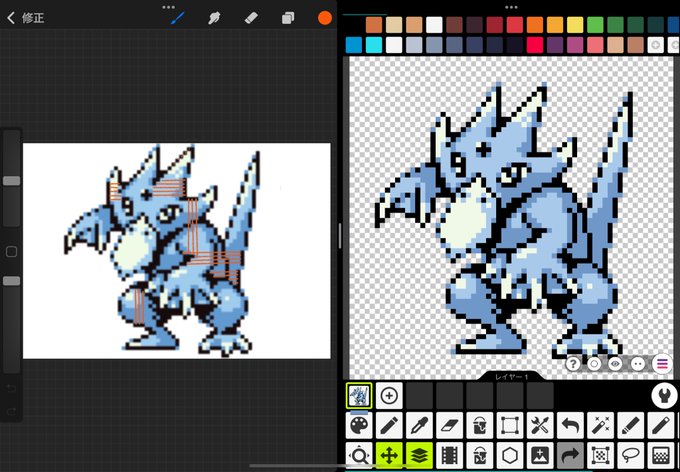The height and width of the screenshot is (472, 680).
Task: Pick the bright crimson red swatch
Action: 535,45
